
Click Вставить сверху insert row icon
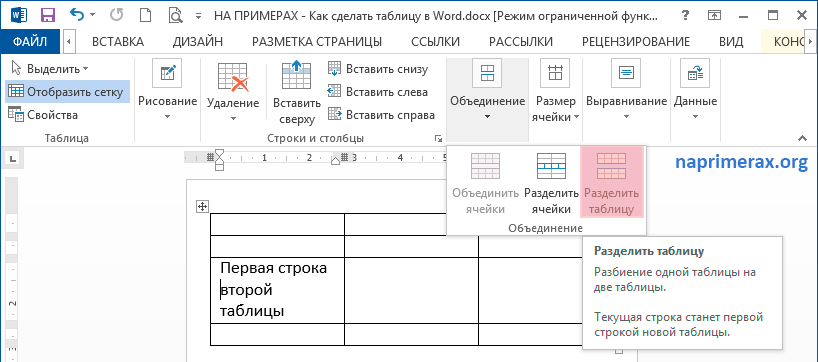coord(296,76)
